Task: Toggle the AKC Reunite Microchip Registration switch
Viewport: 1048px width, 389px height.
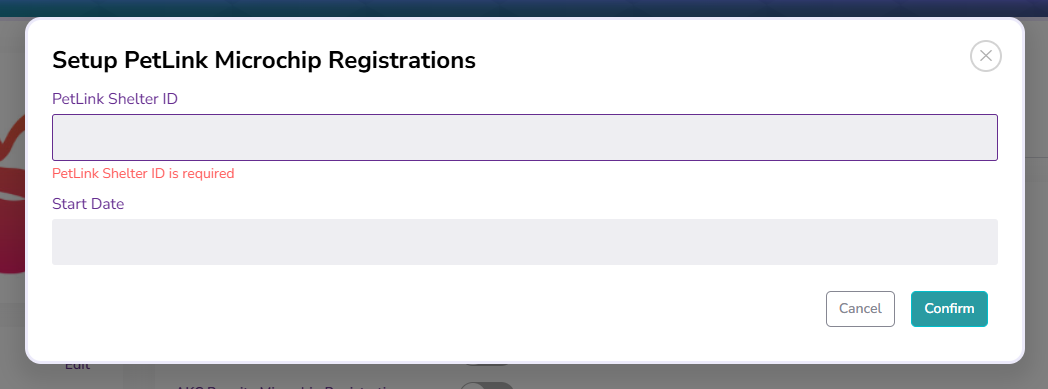Action: 487,386
